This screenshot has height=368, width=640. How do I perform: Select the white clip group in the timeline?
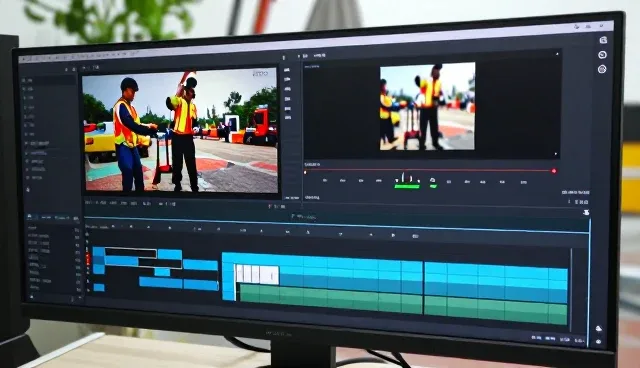click(258, 275)
